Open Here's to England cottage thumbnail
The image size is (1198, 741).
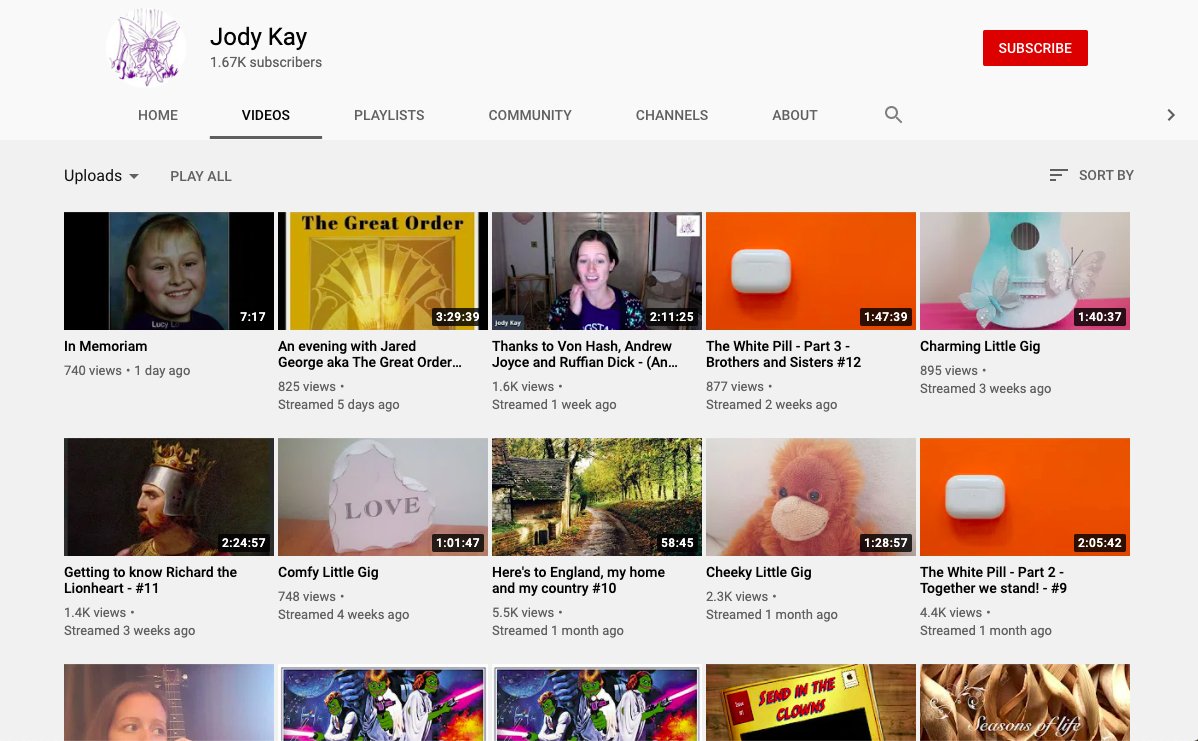(x=597, y=497)
